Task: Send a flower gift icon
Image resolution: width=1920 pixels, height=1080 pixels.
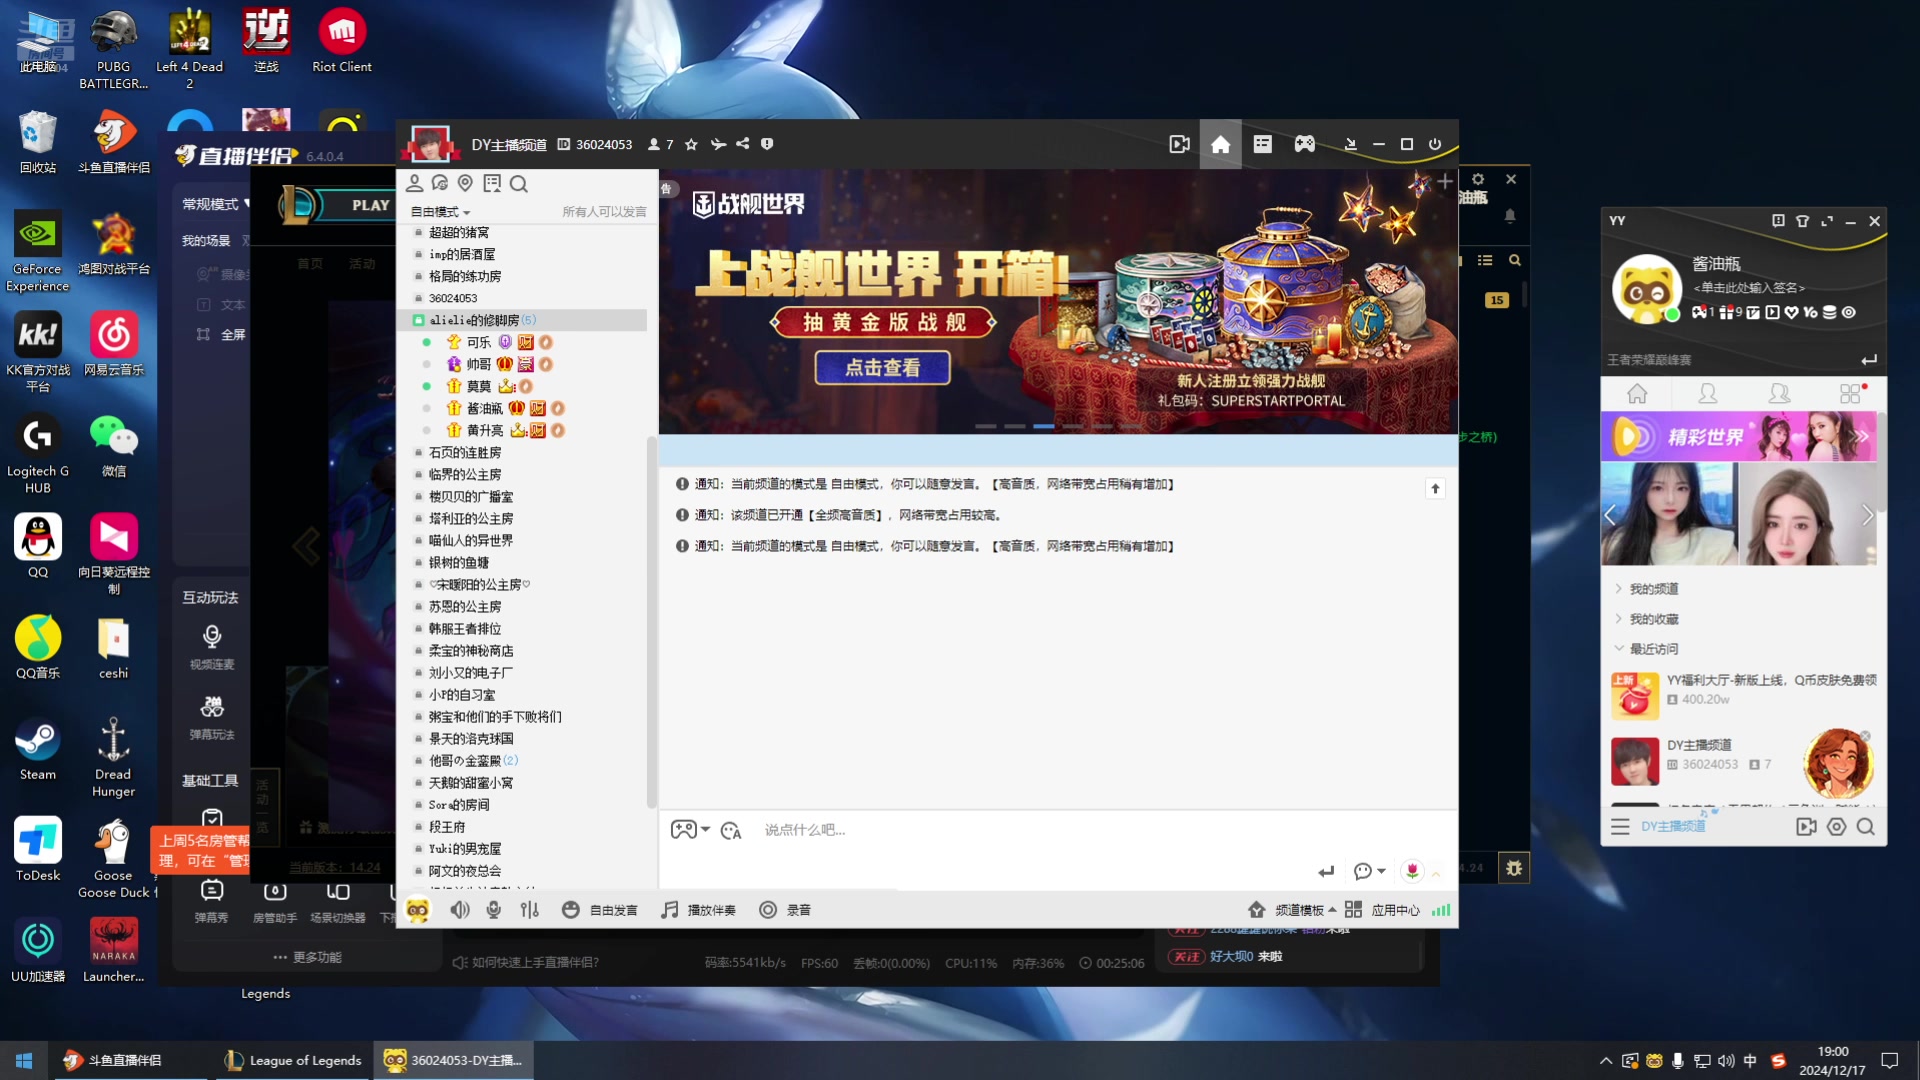Action: click(x=1412, y=871)
